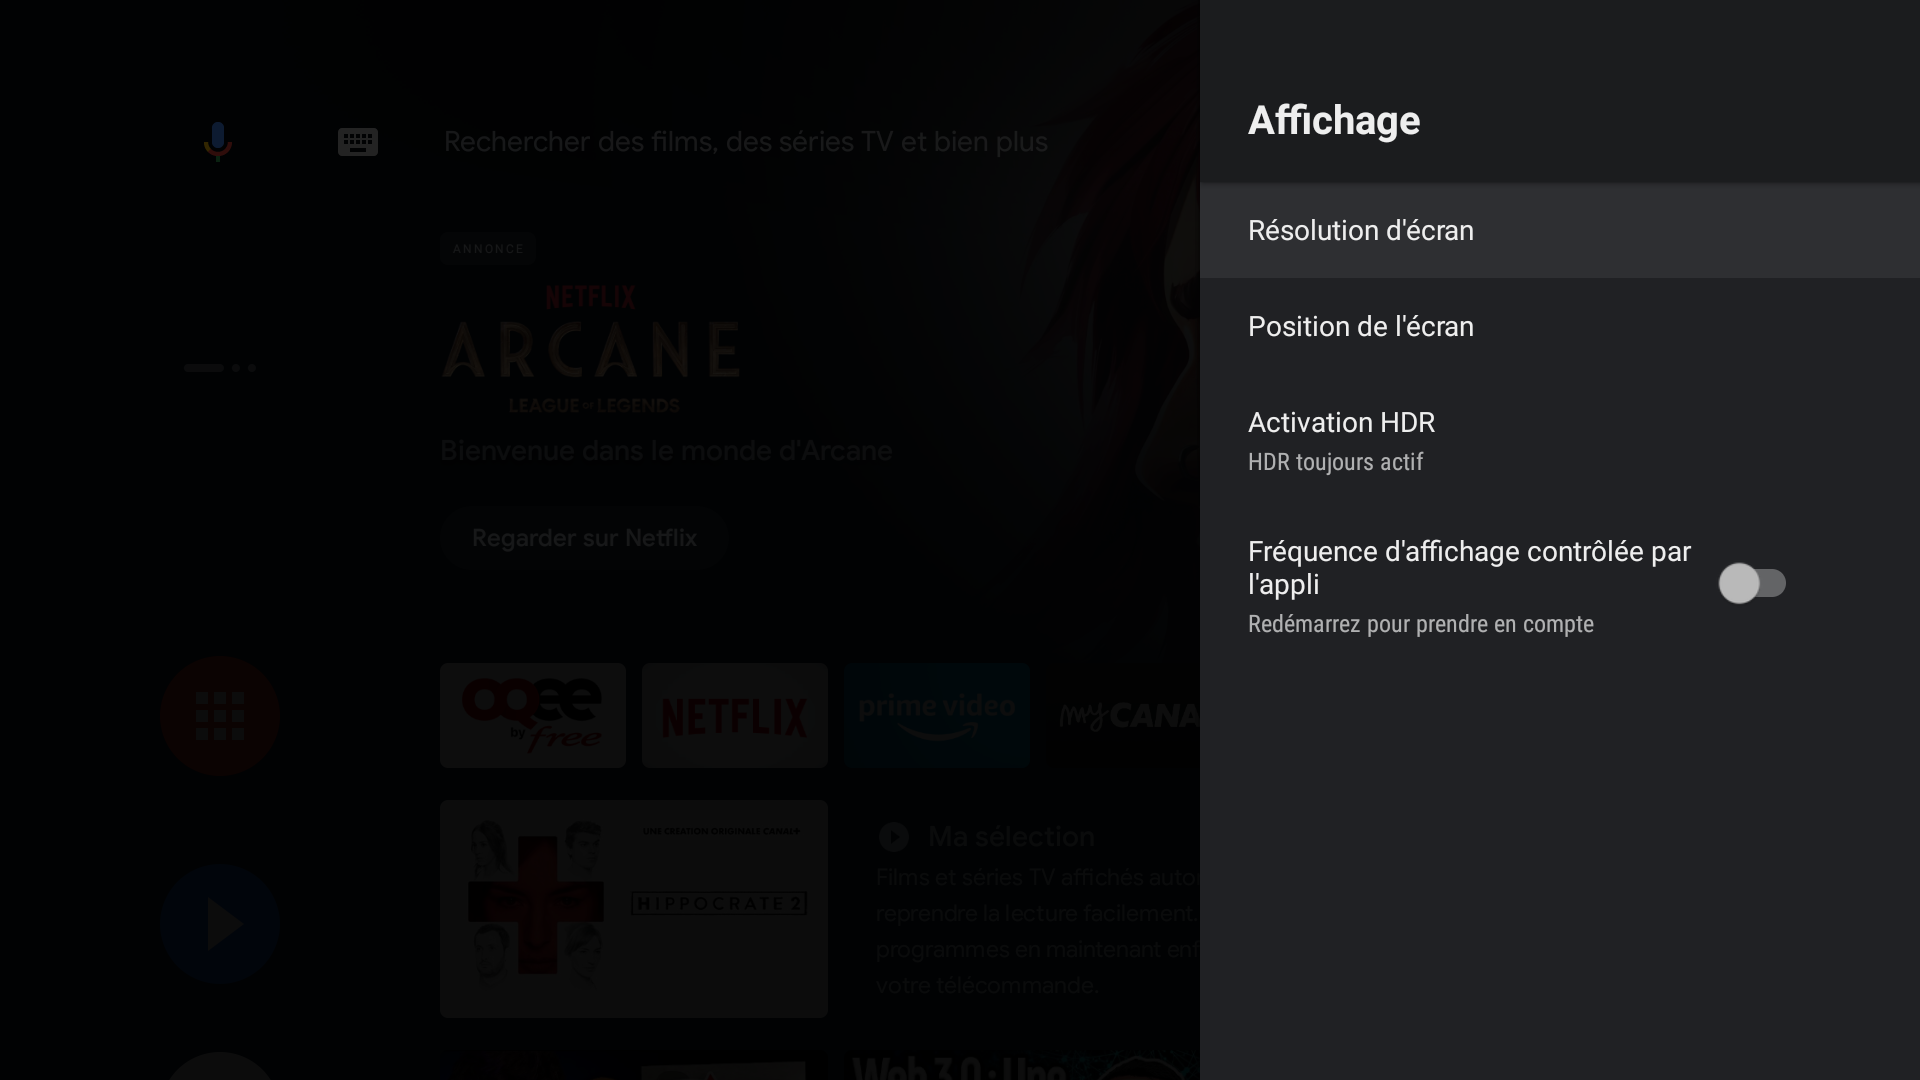The height and width of the screenshot is (1080, 1920).
Task: Click the Ma sélection play icon
Action: [894, 837]
